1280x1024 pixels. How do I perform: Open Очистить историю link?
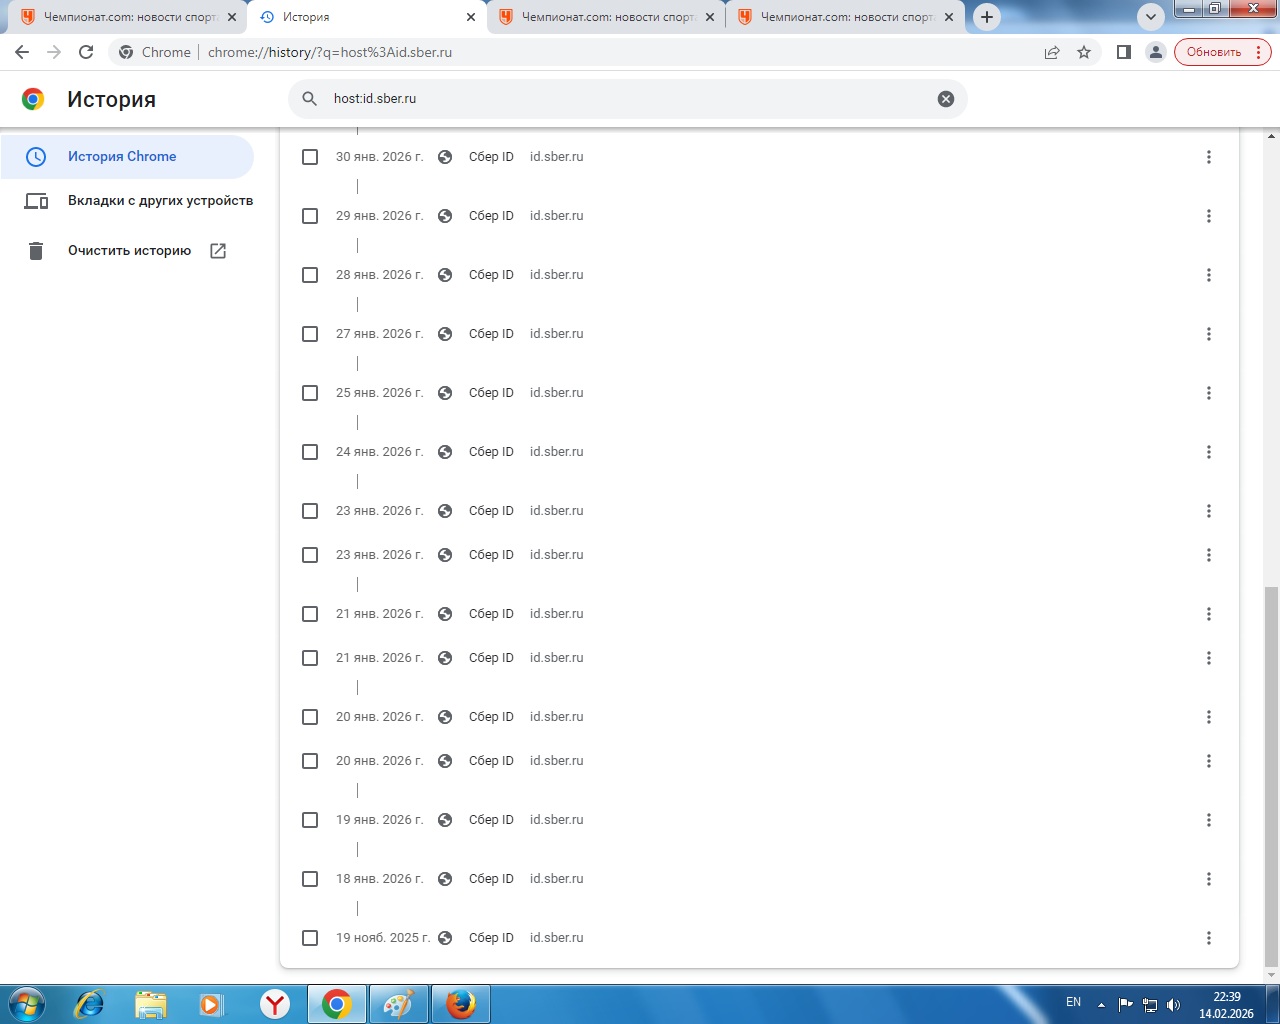(129, 251)
